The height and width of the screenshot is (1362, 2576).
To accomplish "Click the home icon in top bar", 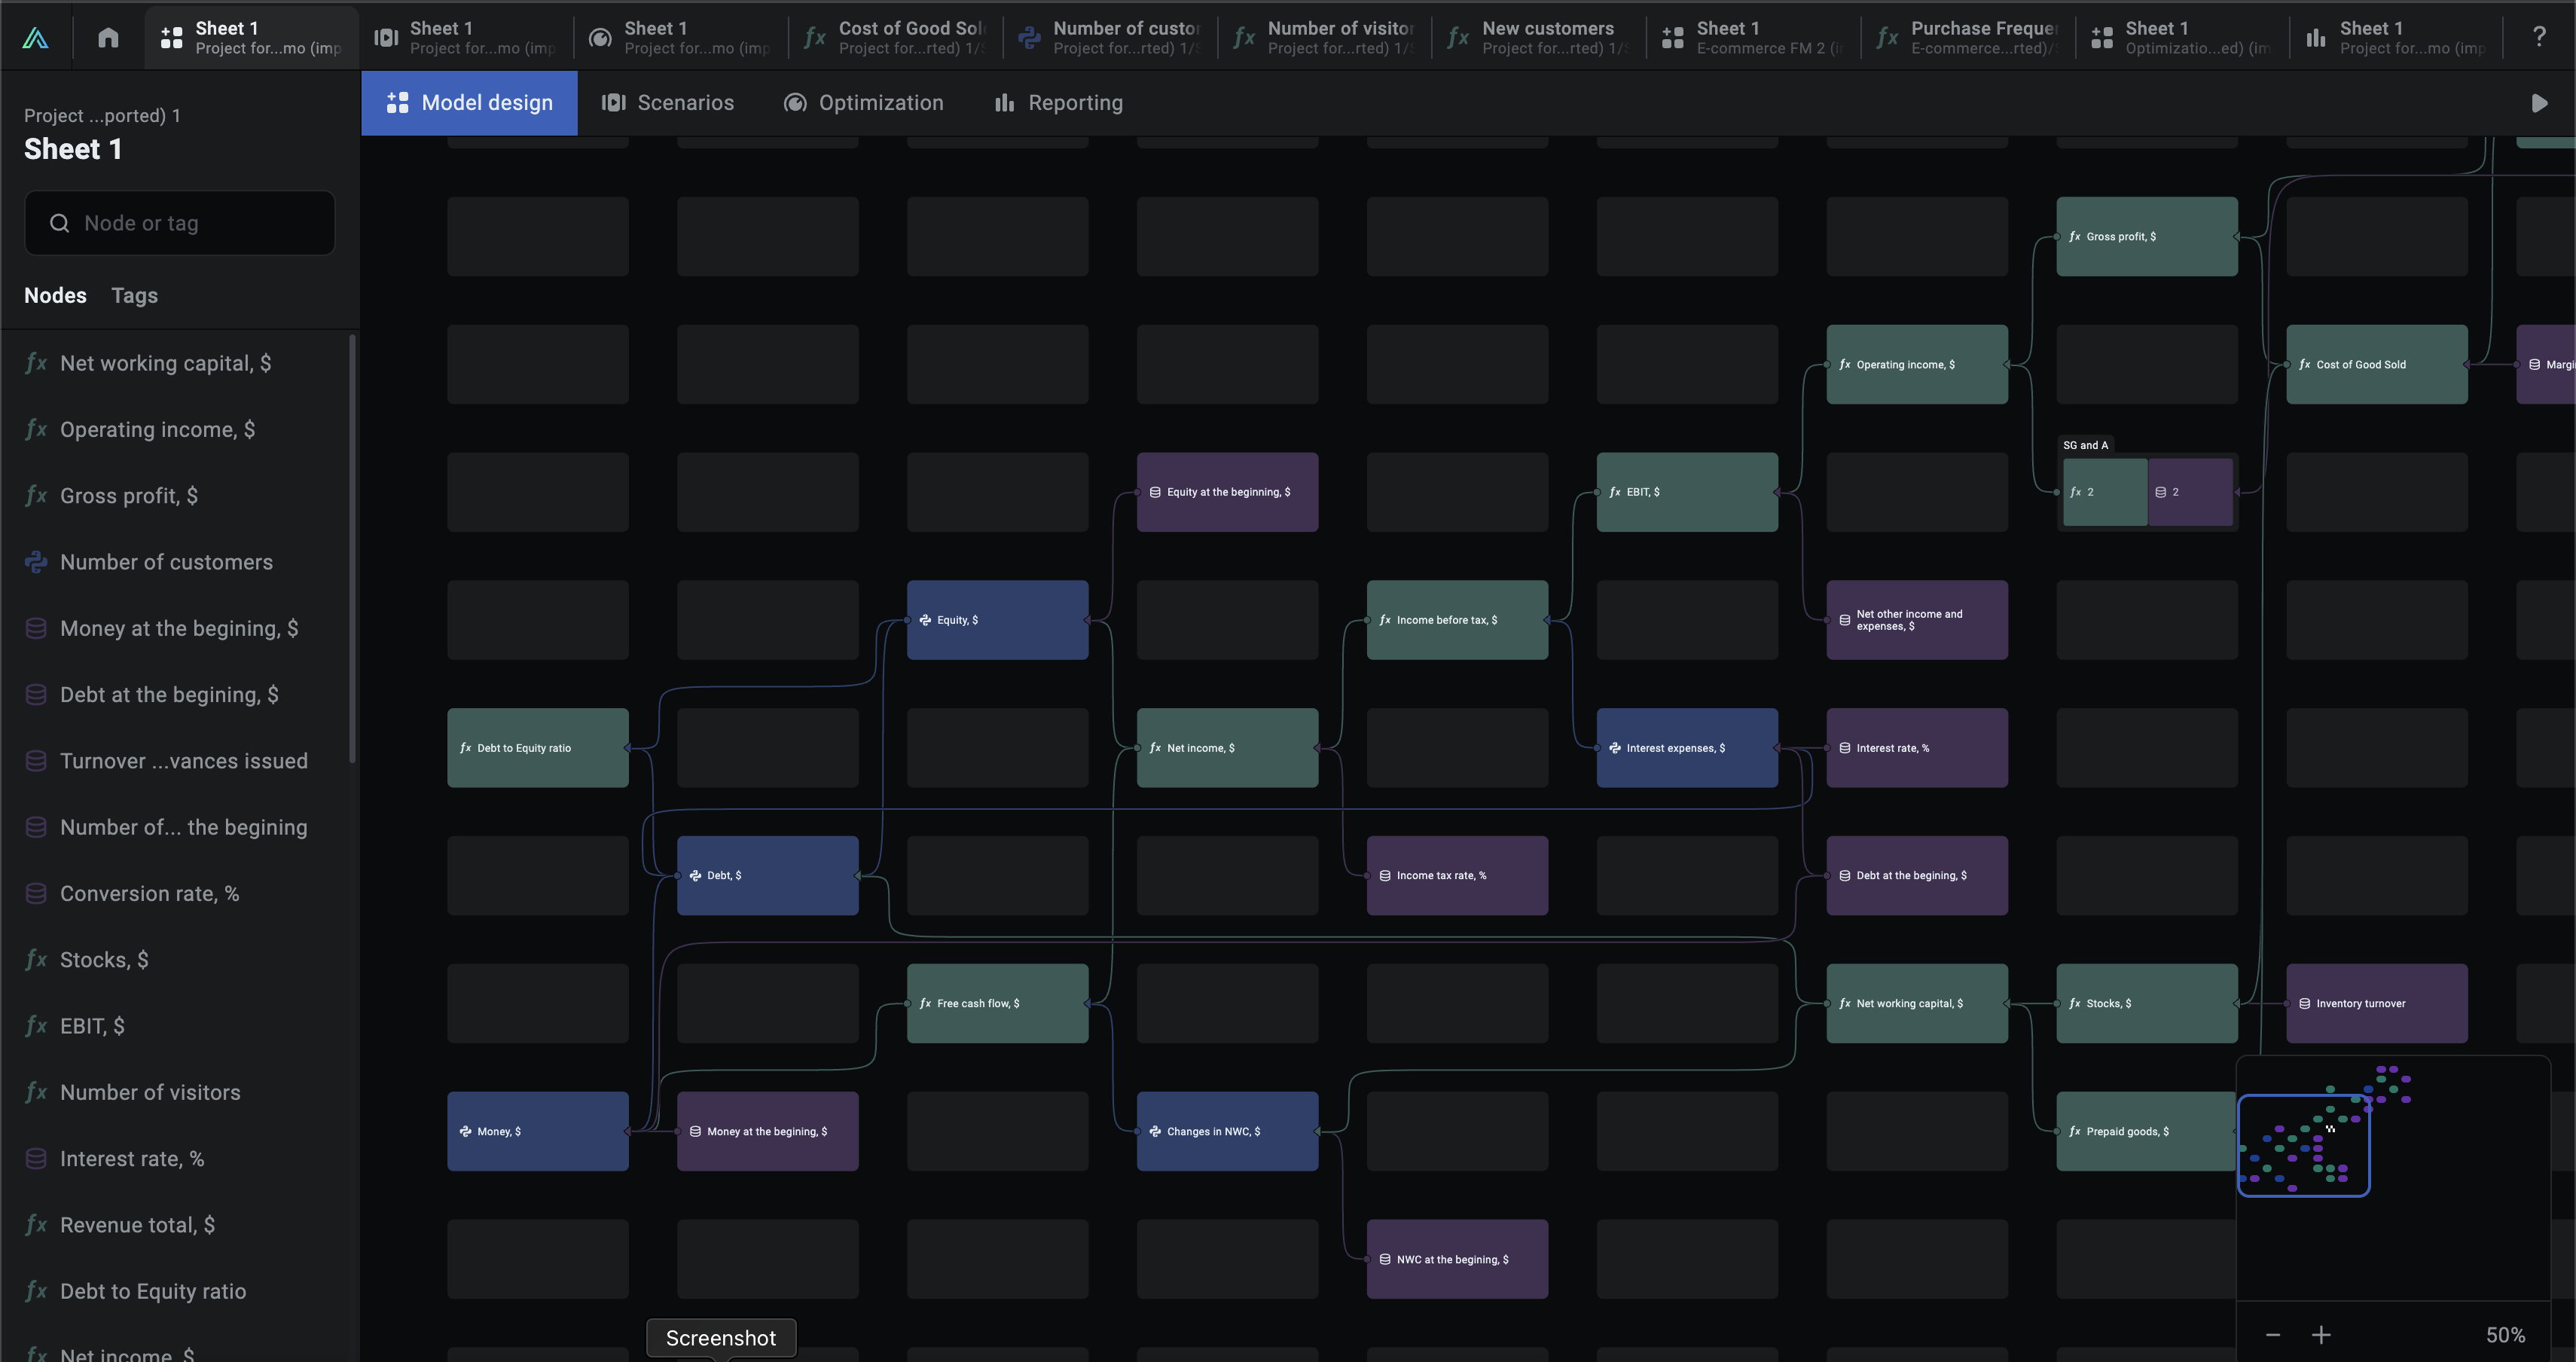I will pyautogui.click(x=108, y=37).
